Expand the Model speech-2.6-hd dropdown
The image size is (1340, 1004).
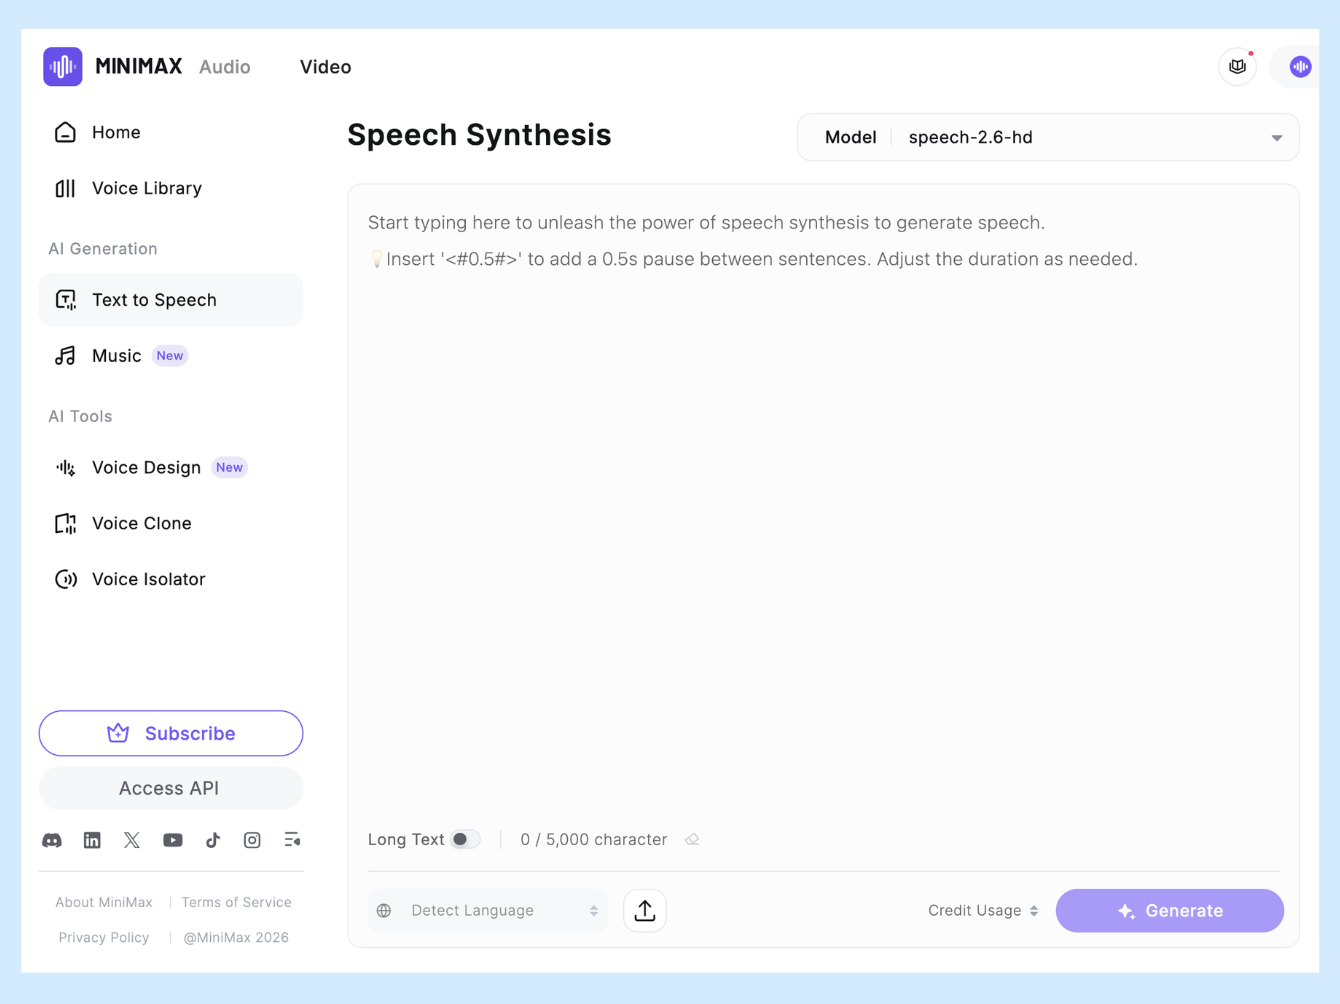(1048, 138)
